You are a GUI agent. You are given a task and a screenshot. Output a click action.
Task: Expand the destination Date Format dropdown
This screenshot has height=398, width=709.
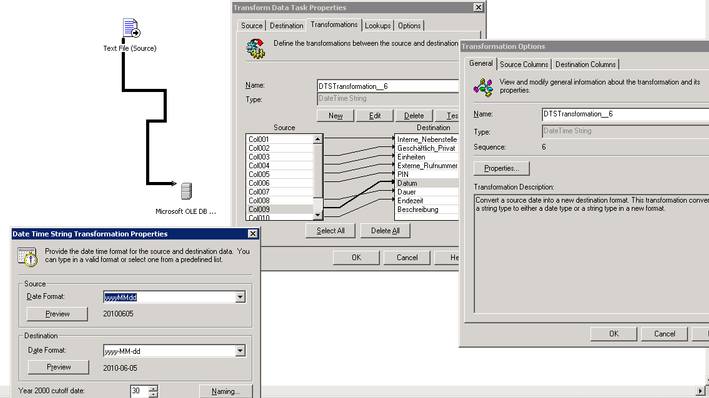pos(240,351)
